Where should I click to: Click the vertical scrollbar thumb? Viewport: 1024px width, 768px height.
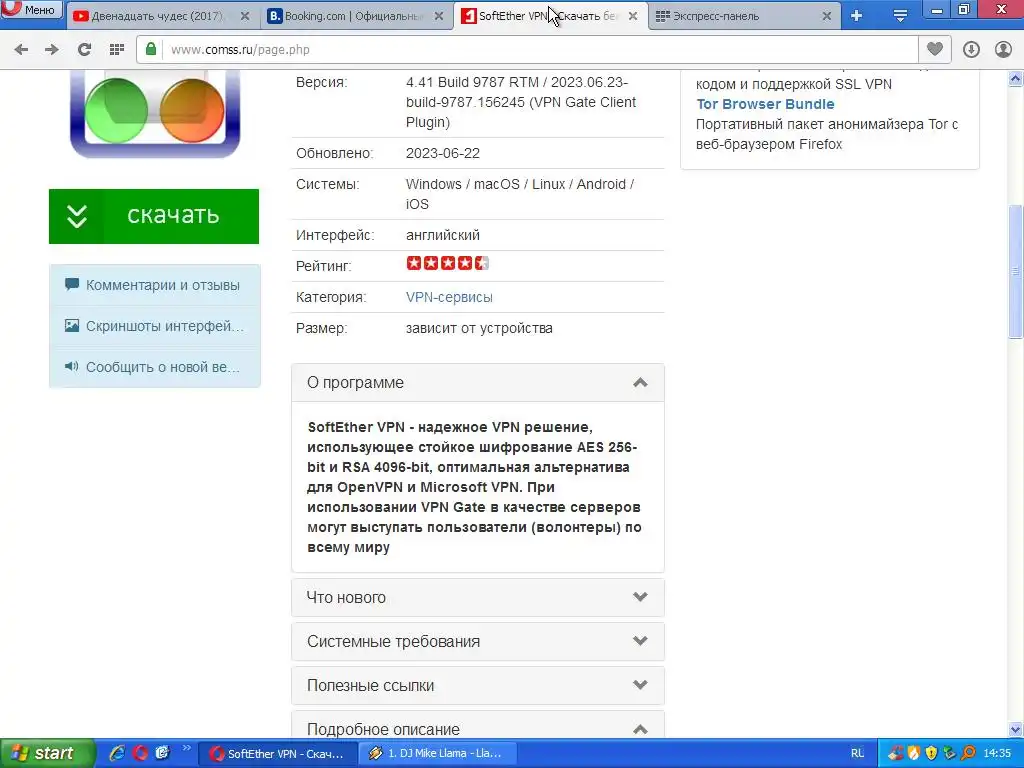1016,271
